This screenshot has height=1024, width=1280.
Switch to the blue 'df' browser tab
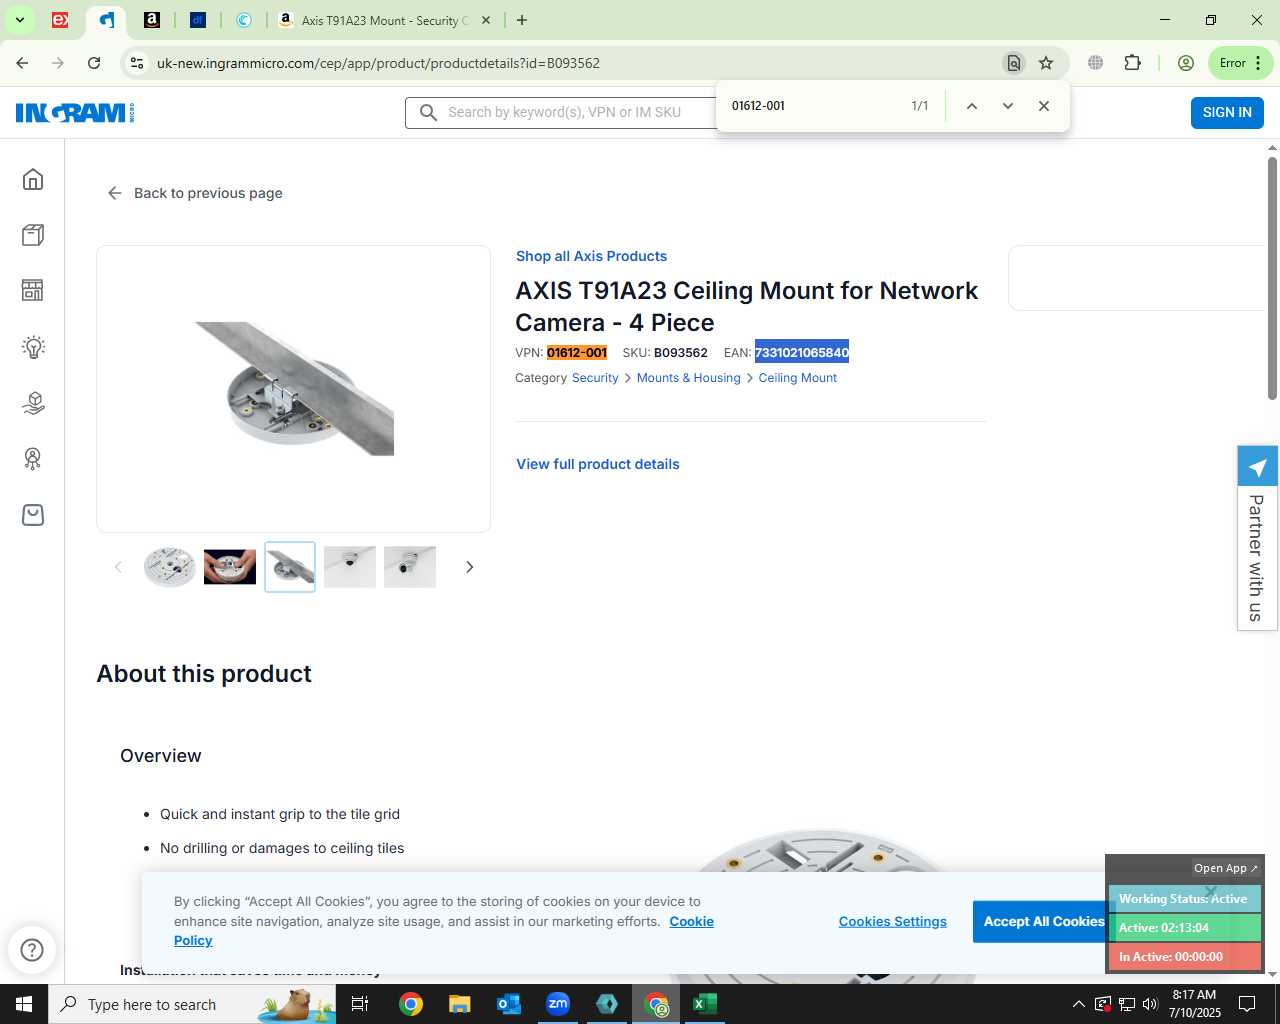[198, 20]
